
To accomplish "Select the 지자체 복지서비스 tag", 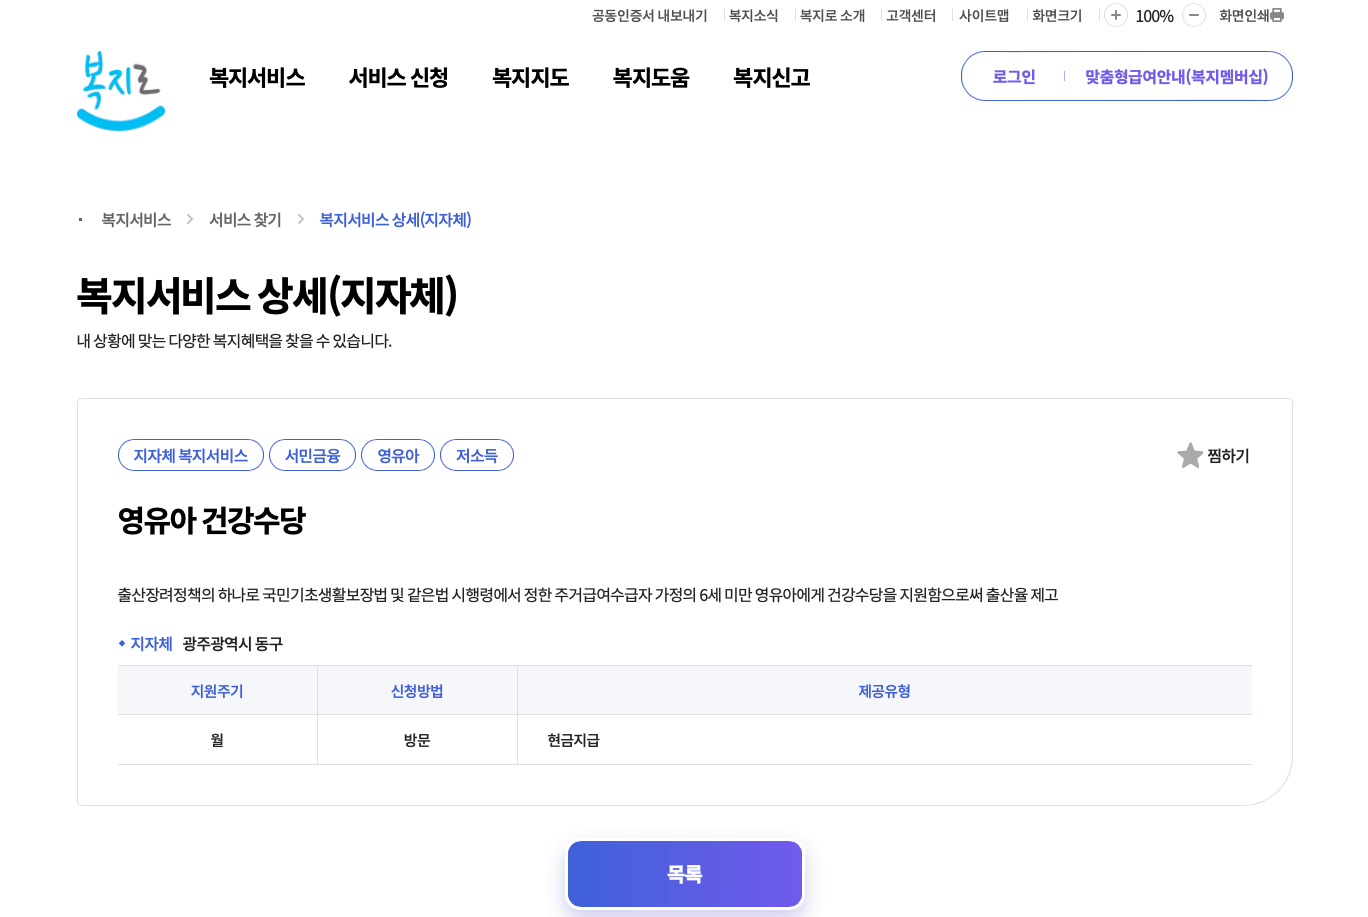I will [190, 455].
